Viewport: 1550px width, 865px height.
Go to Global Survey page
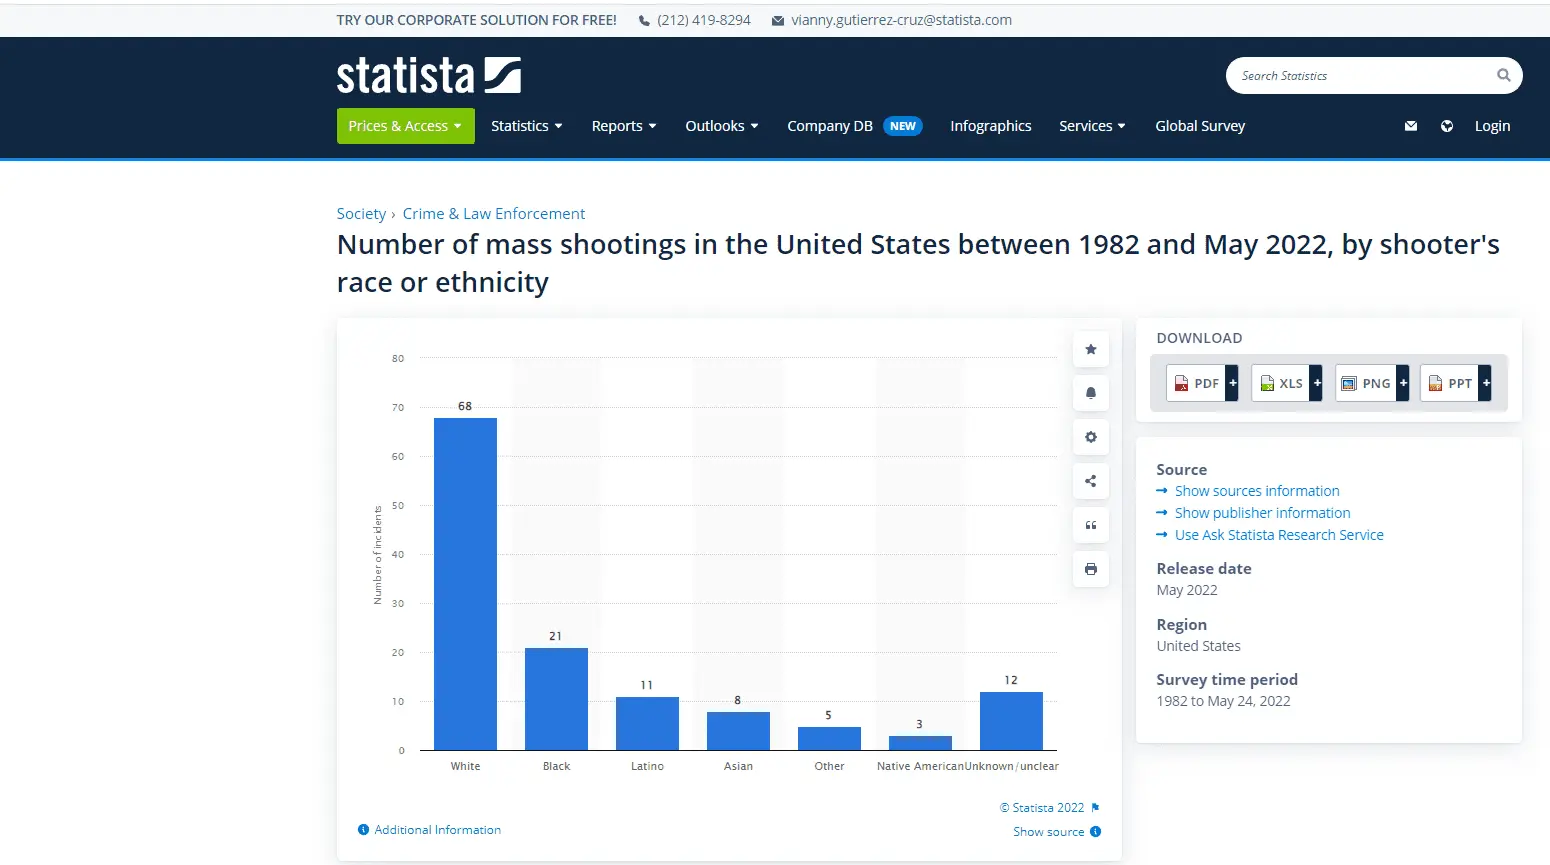[x=1200, y=126]
